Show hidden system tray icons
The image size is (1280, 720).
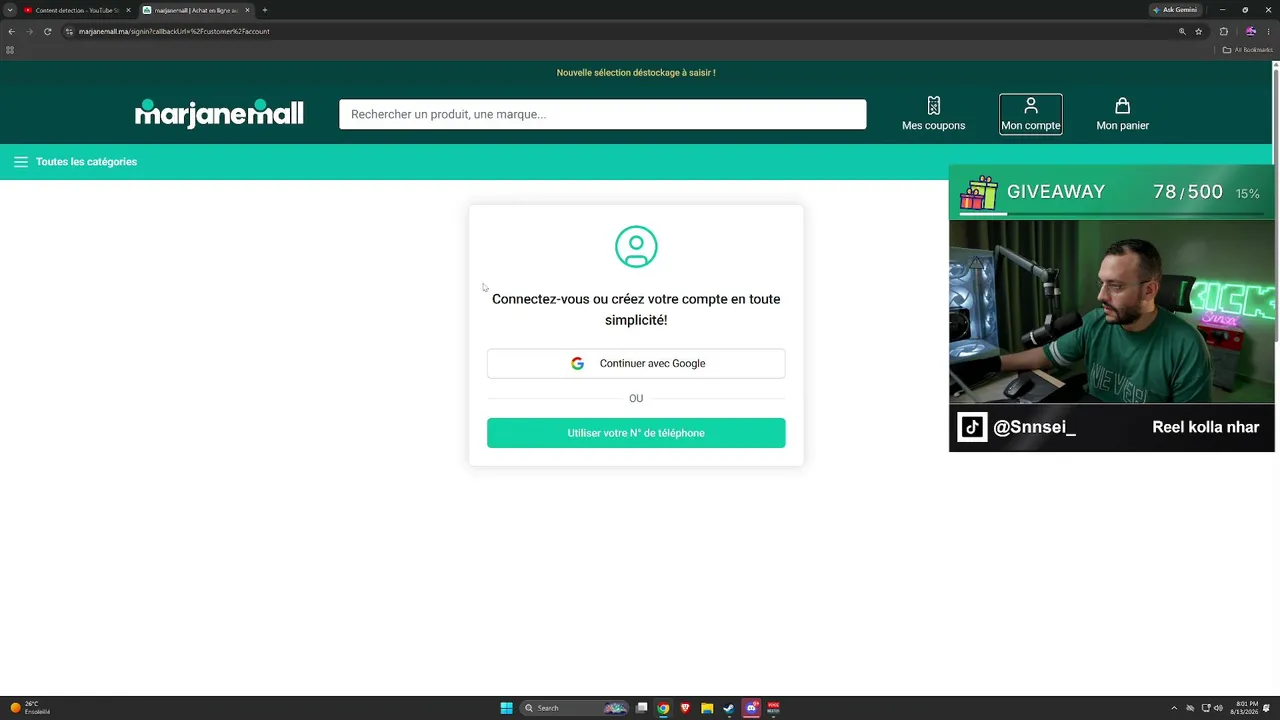point(1174,708)
